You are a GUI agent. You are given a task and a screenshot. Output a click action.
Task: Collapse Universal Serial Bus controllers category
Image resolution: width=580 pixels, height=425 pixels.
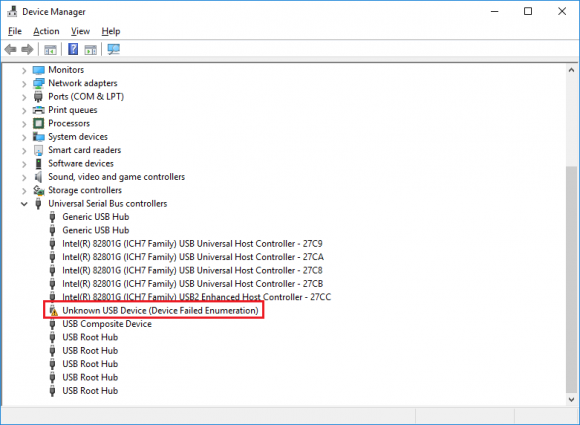click(24, 204)
